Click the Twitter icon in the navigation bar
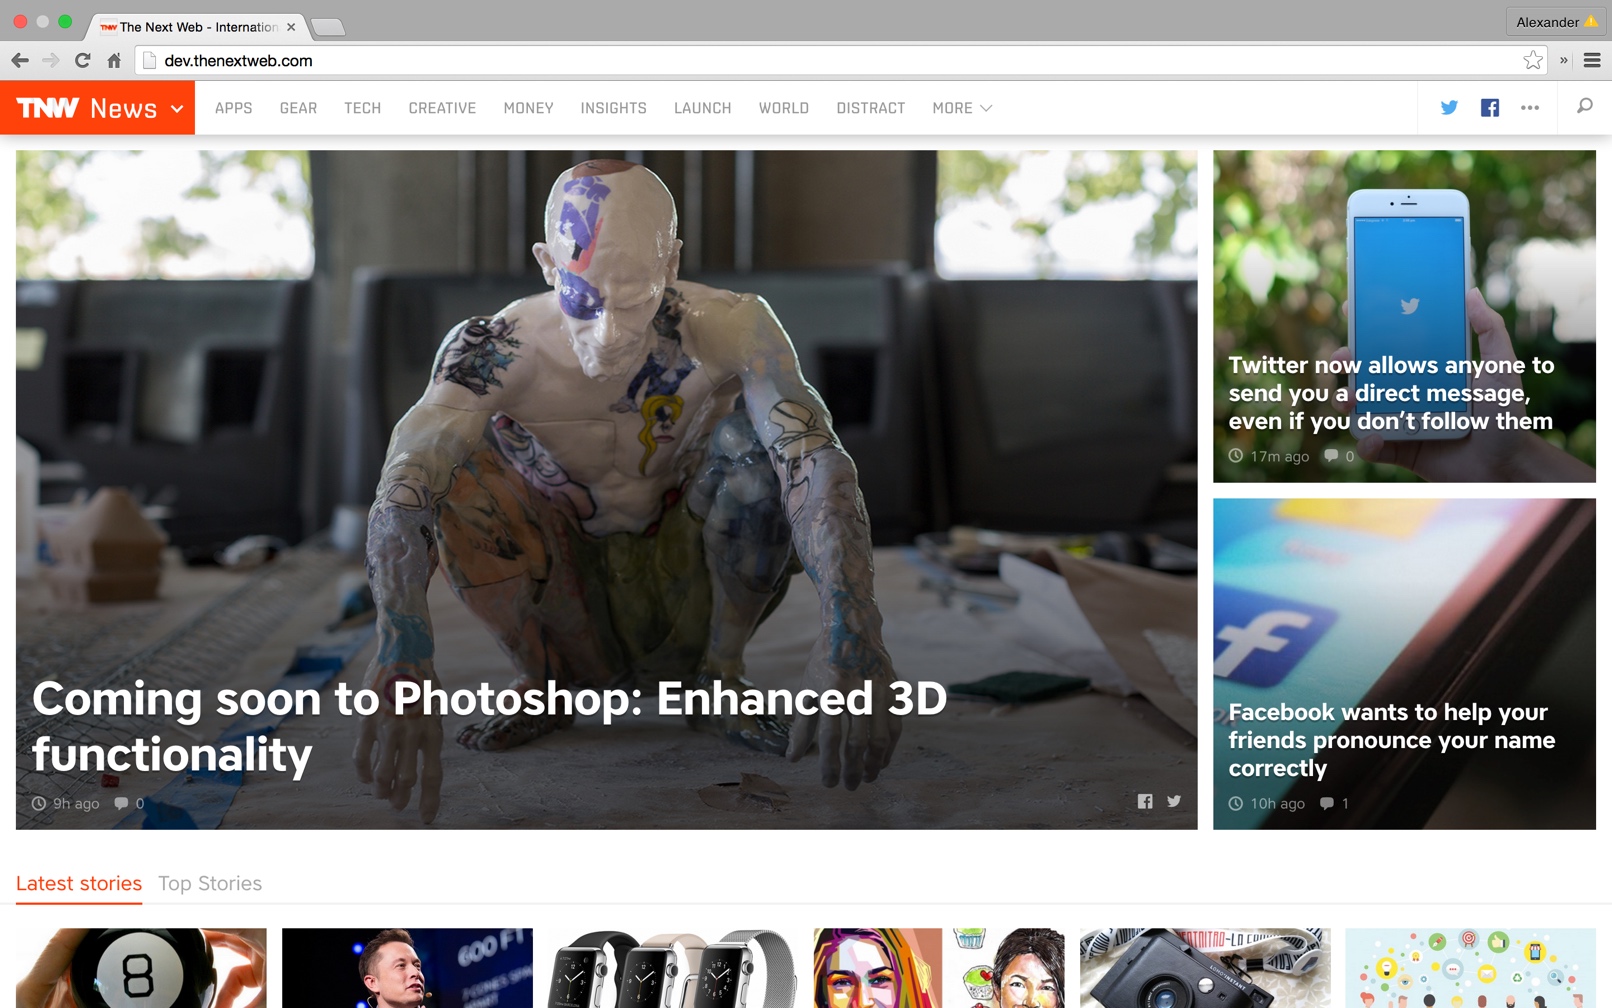This screenshot has height=1008, width=1612. click(x=1448, y=108)
